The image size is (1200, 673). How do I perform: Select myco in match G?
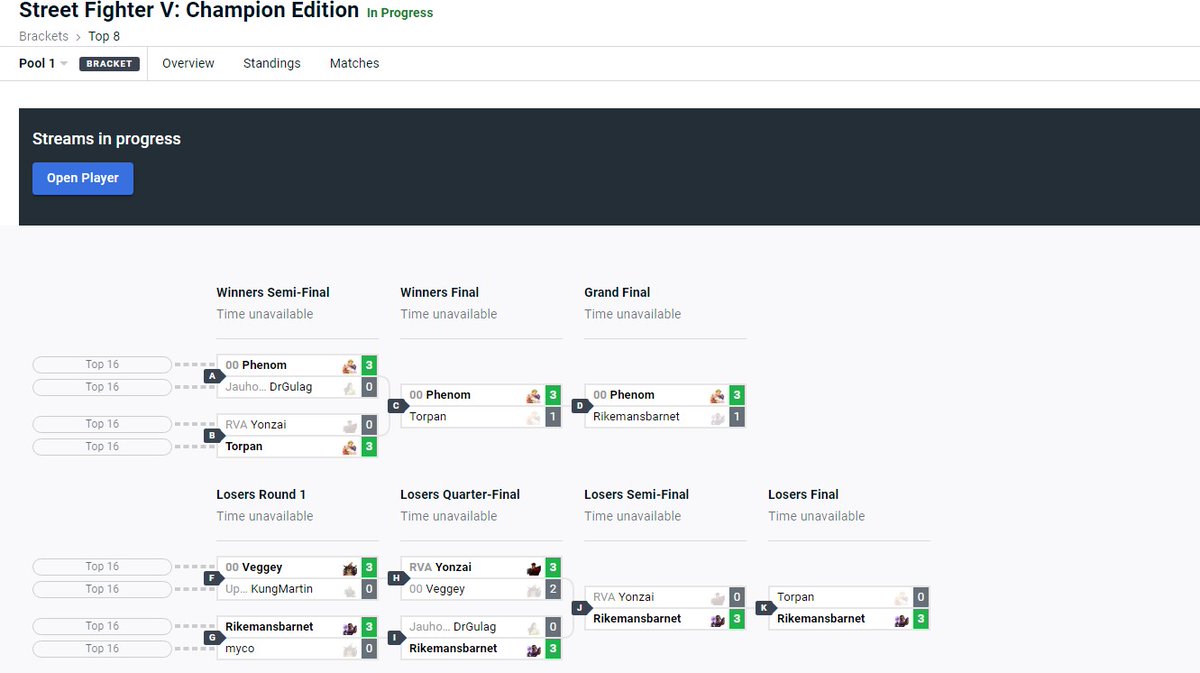pos(240,649)
